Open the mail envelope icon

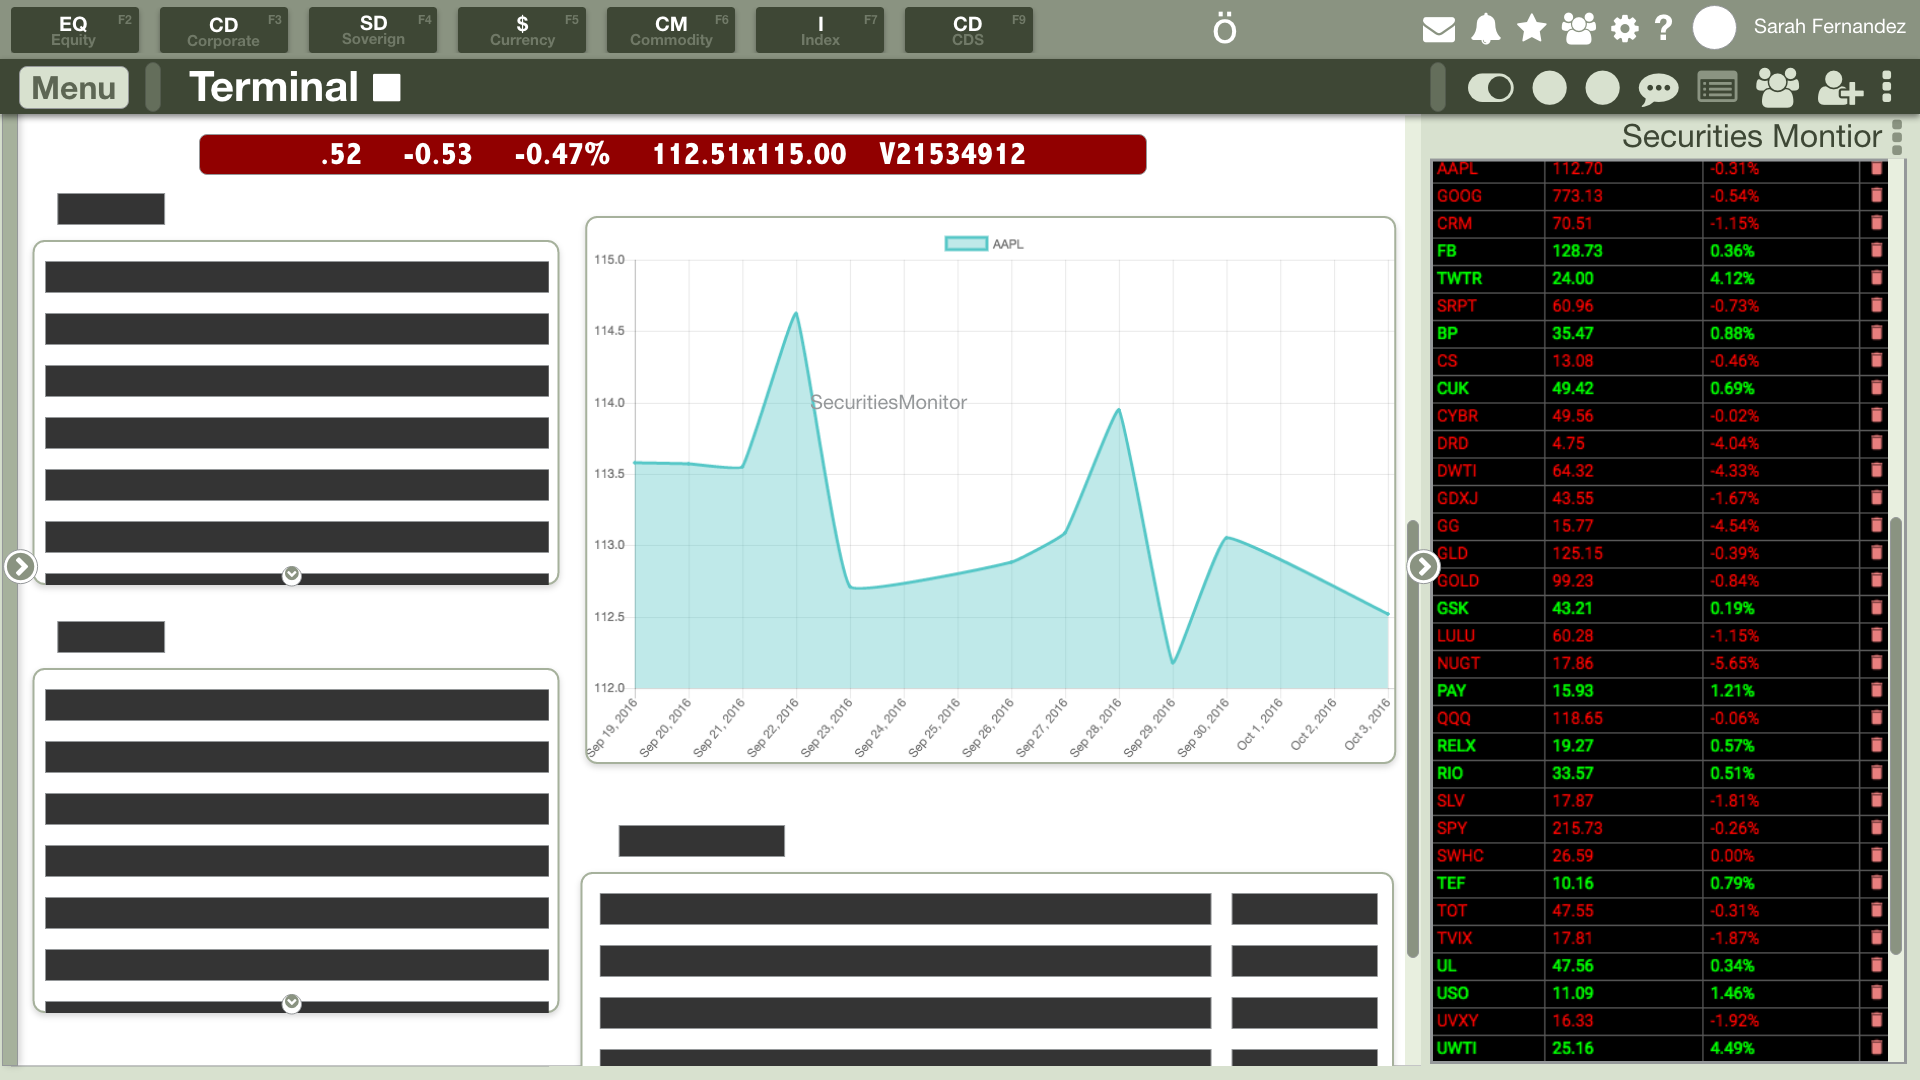click(1438, 29)
